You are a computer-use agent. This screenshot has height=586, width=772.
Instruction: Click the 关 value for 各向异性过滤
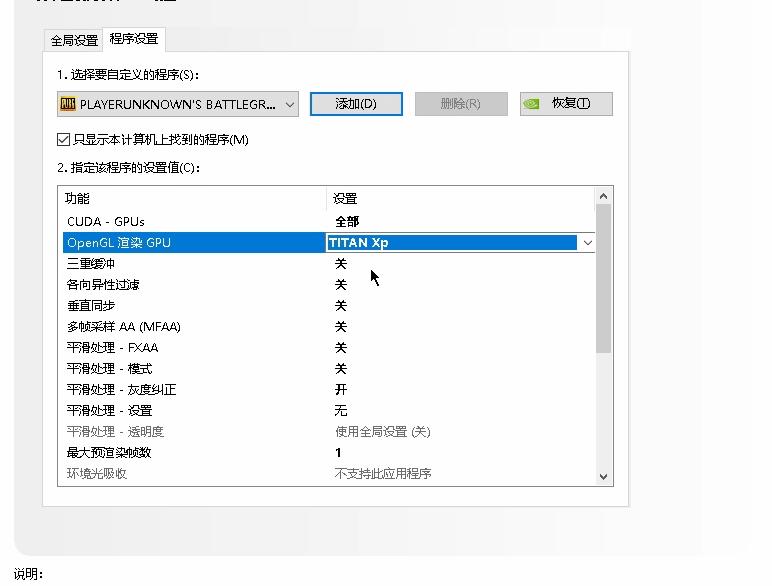(x=341, y=285)
